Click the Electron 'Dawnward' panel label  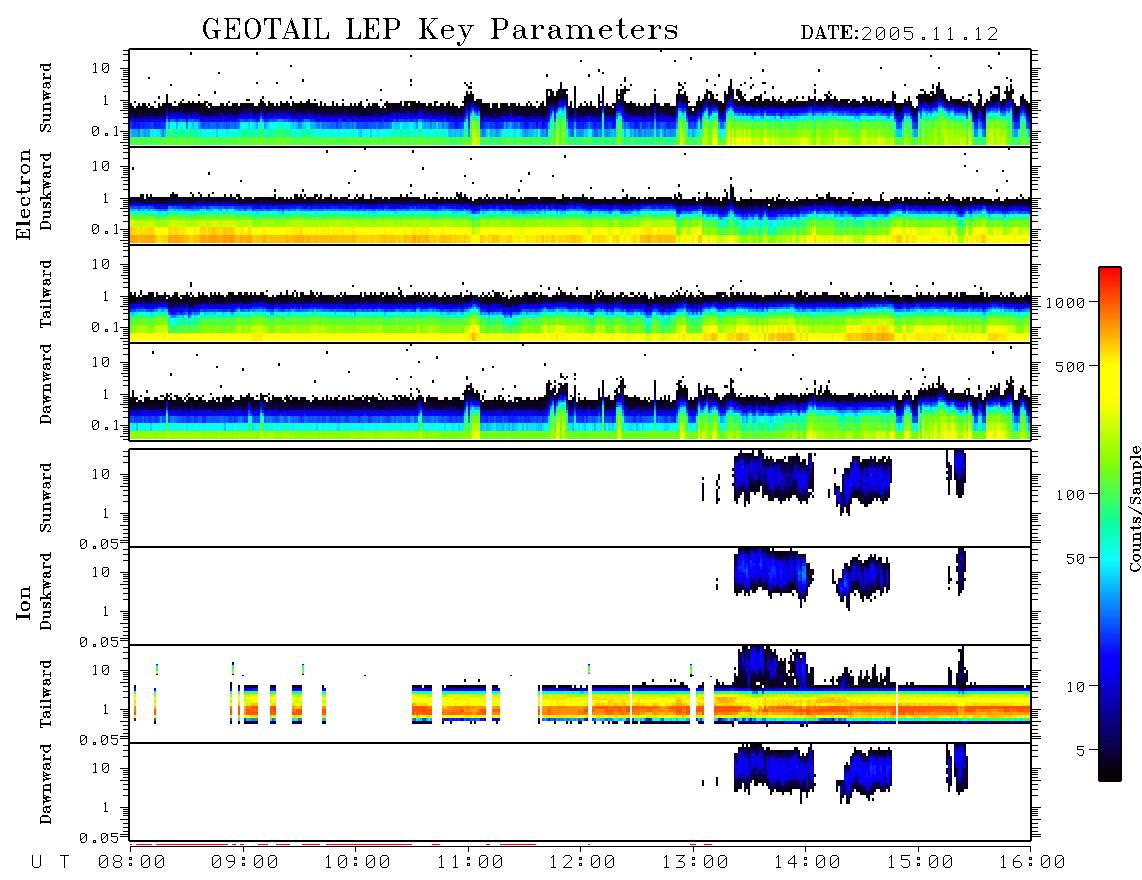(46, 384)
